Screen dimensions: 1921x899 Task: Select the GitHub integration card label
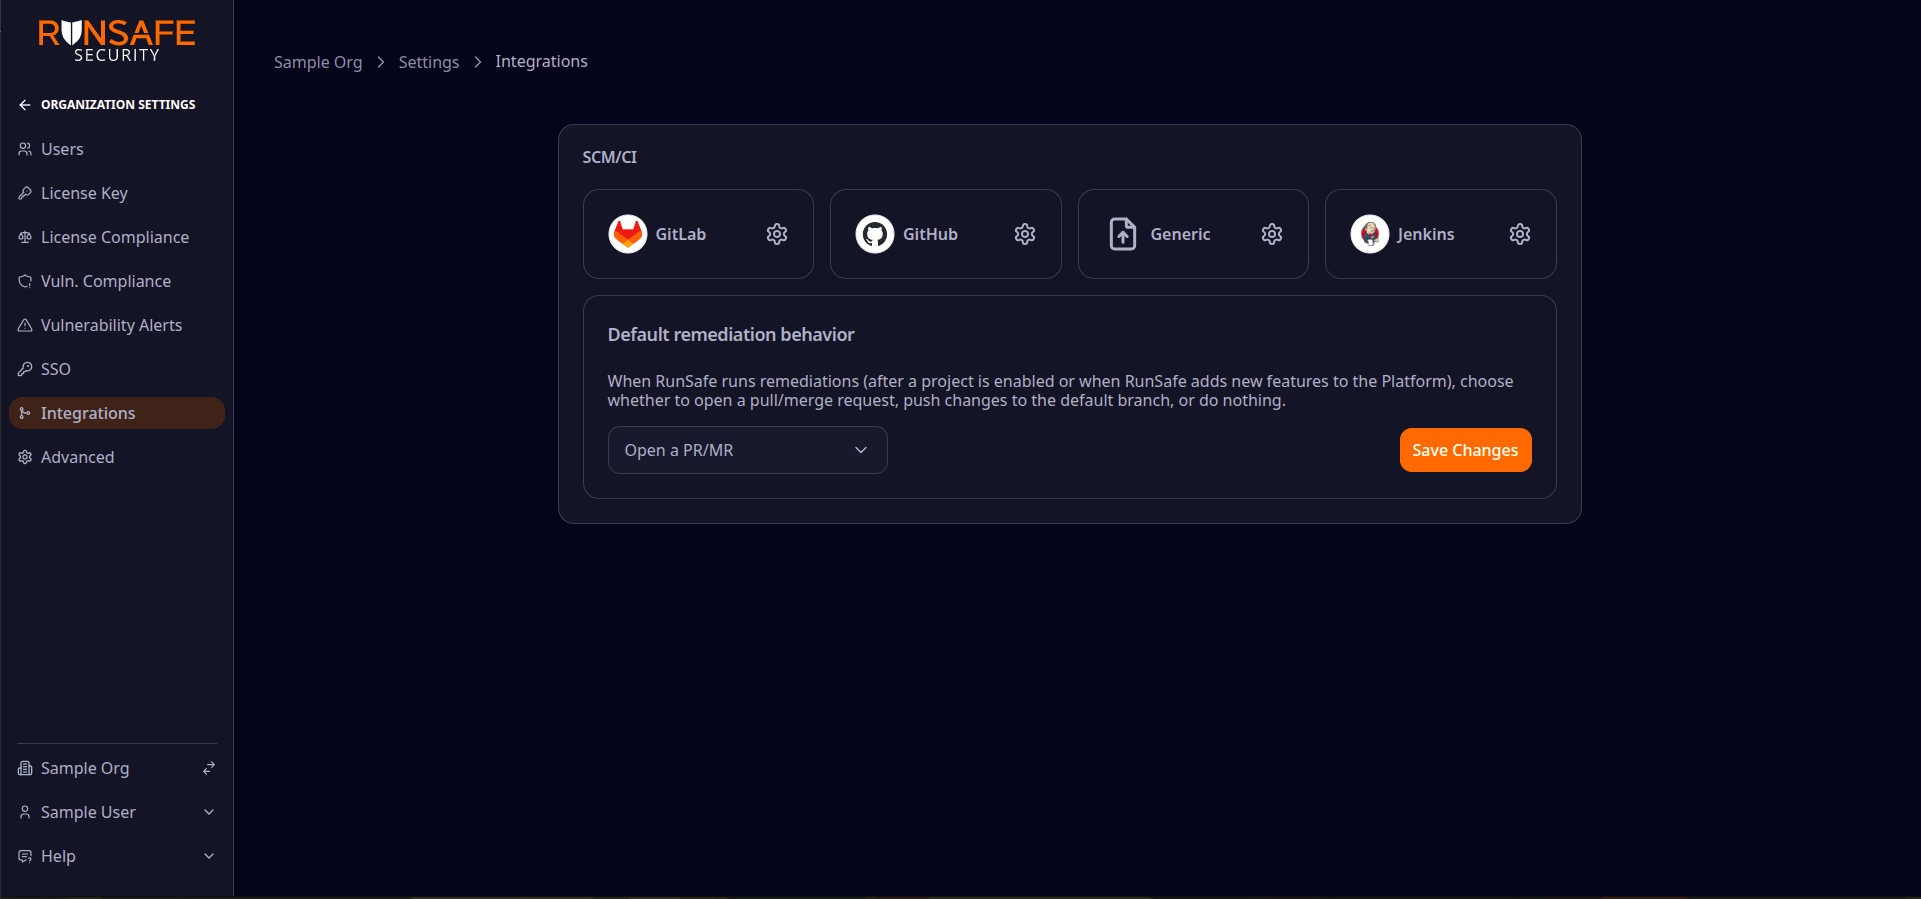tap(930, 234)
